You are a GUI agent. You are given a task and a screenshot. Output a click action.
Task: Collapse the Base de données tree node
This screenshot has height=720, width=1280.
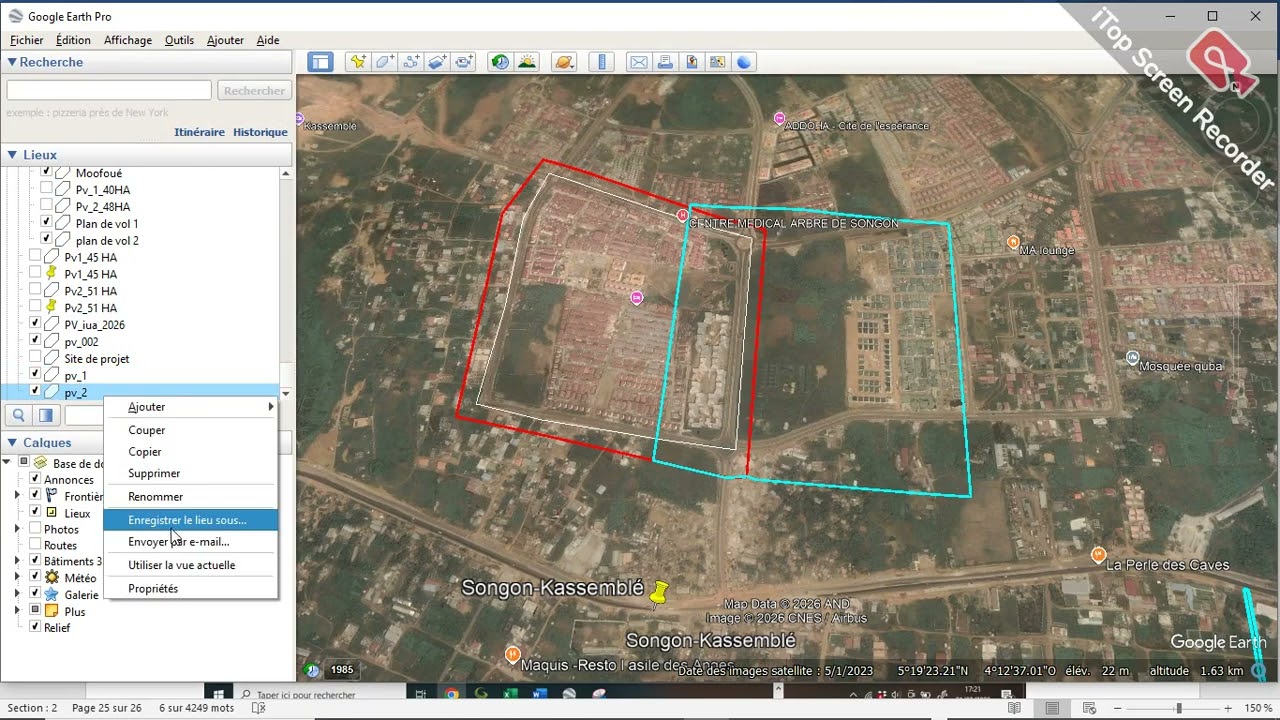pyautogui.click(x=7, y=462)
